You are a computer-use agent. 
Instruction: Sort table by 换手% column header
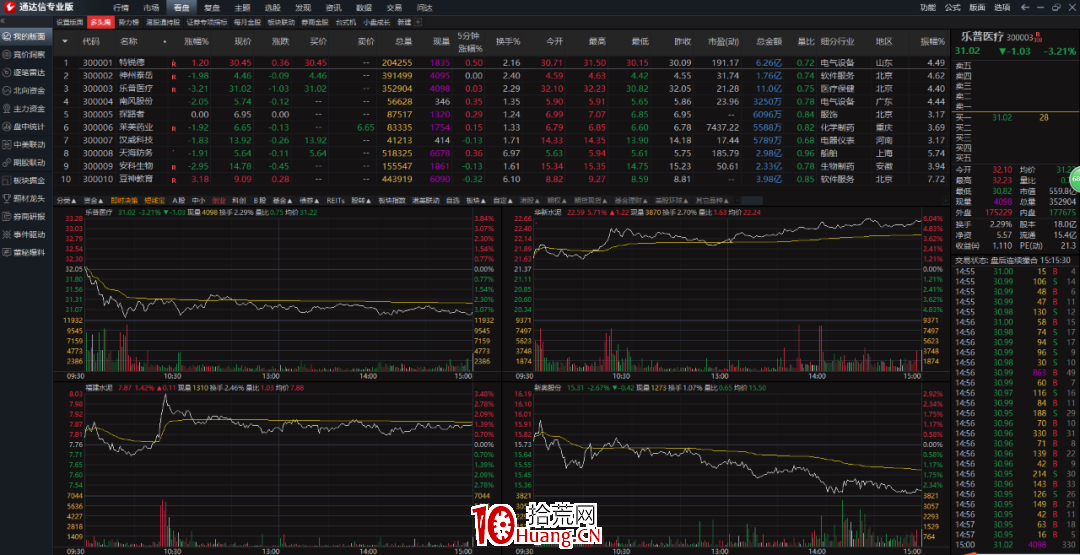[510, 41]
